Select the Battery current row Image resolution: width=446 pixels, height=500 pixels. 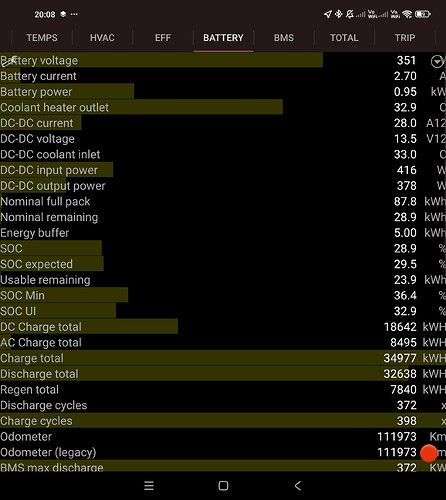[x=223, y=76]
